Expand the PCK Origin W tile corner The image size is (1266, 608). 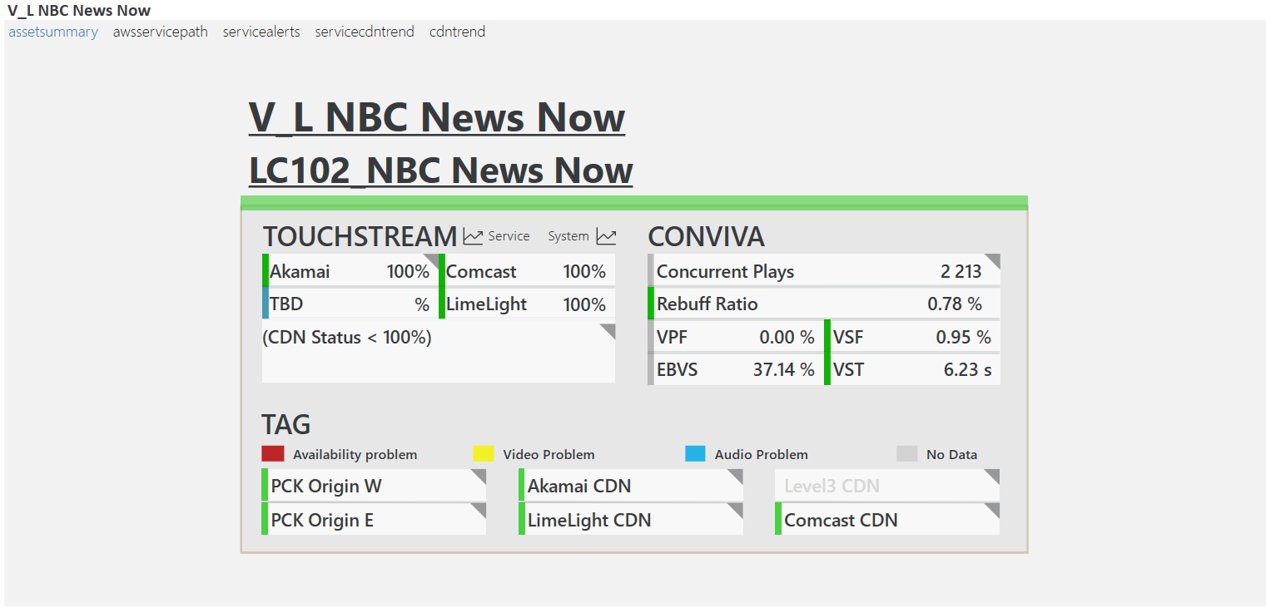[479, 477]
